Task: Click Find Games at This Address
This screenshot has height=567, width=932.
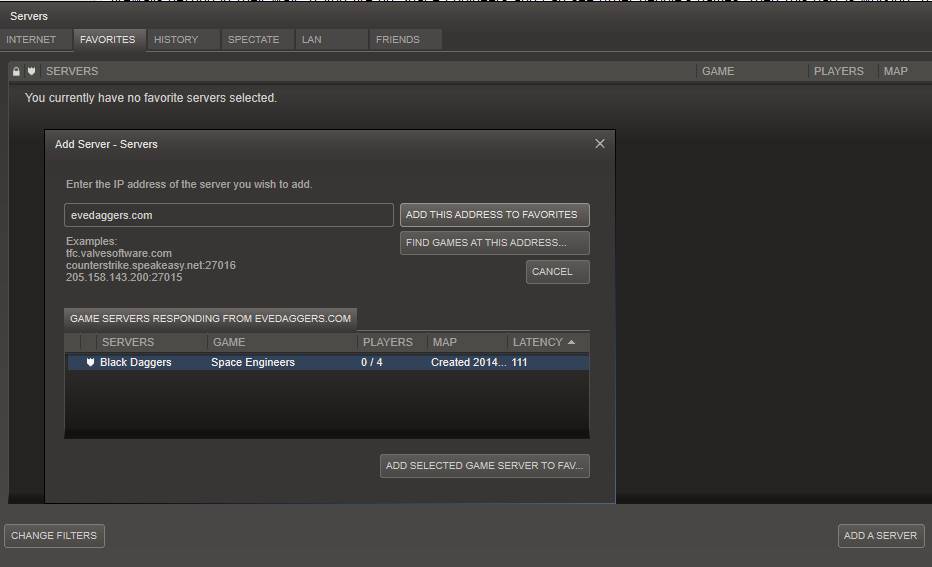Action: [495, 242]
